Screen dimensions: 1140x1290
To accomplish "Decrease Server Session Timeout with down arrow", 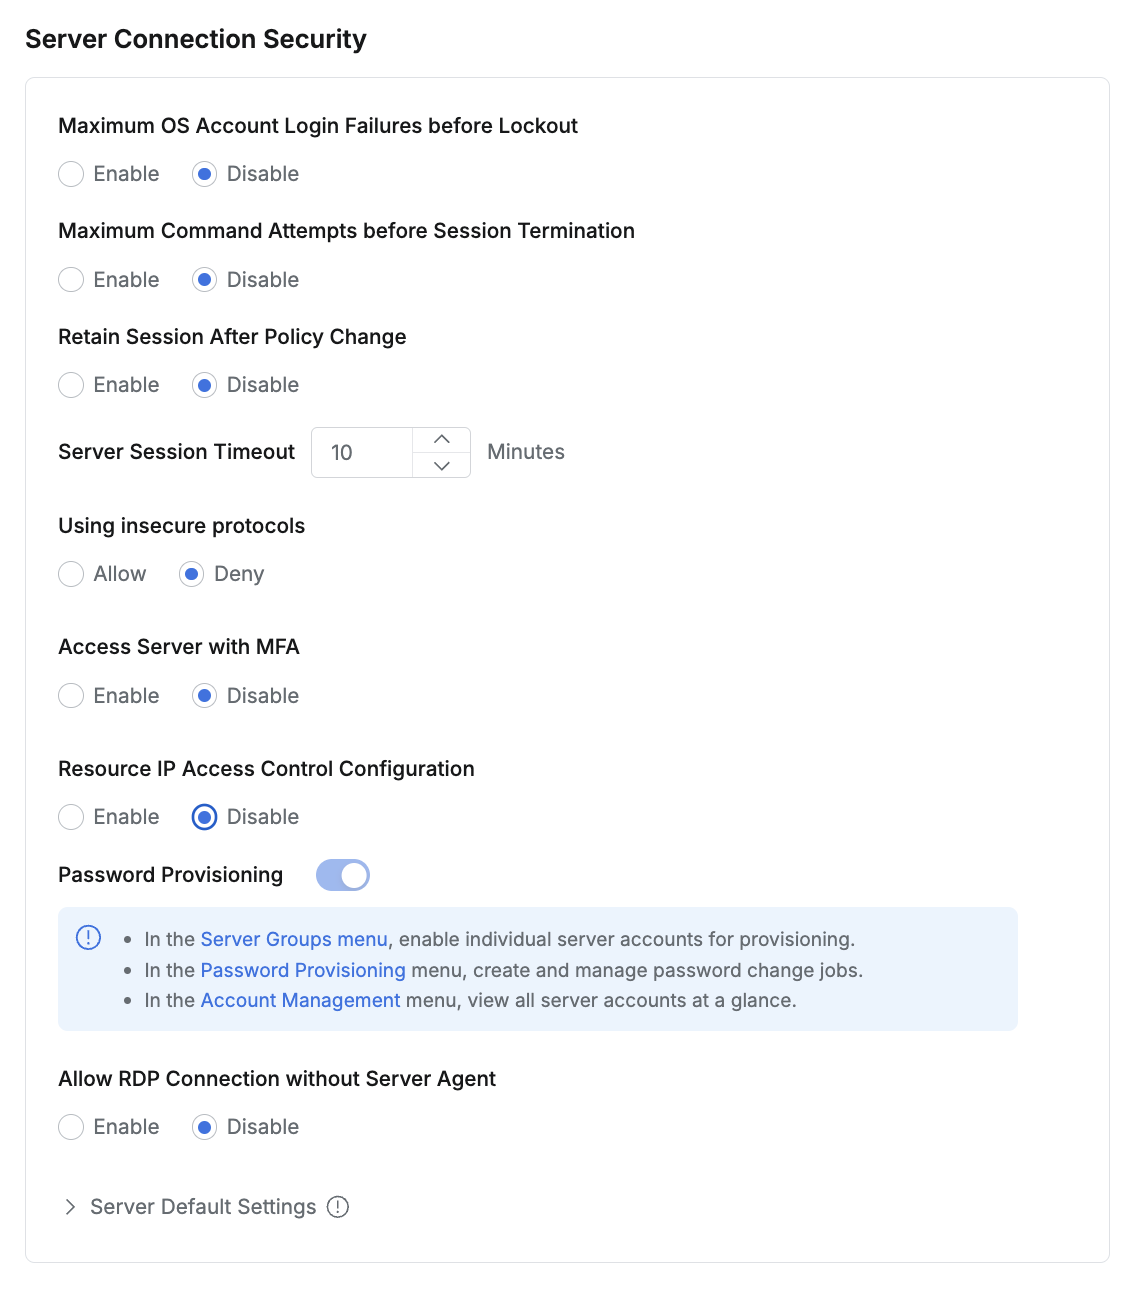I will (x=441, y=465).
